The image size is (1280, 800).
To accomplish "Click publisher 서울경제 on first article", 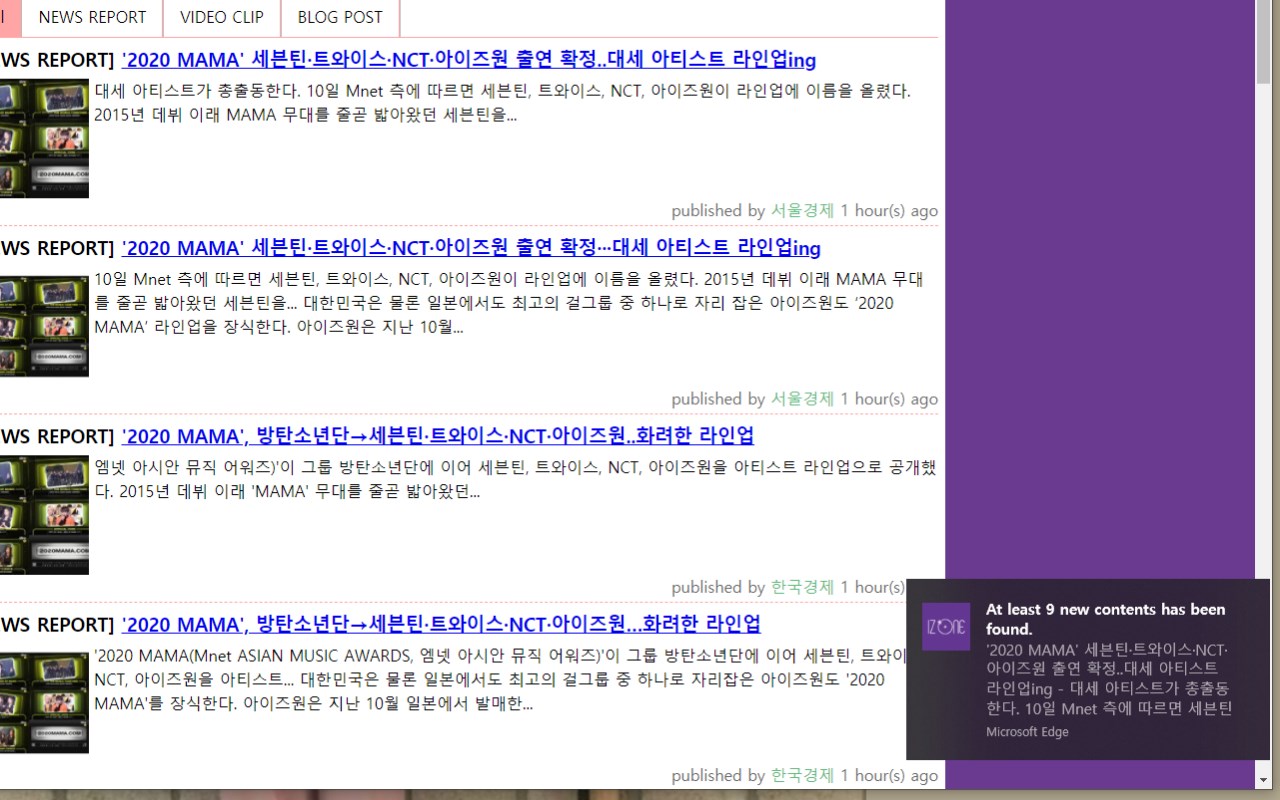I will (802, 210).
